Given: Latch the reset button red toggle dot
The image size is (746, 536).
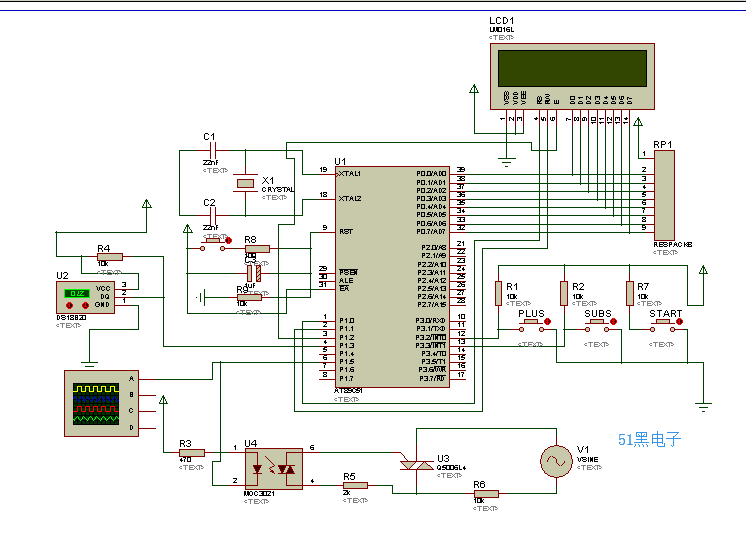Looking at the screenshot, I should 228,241.
